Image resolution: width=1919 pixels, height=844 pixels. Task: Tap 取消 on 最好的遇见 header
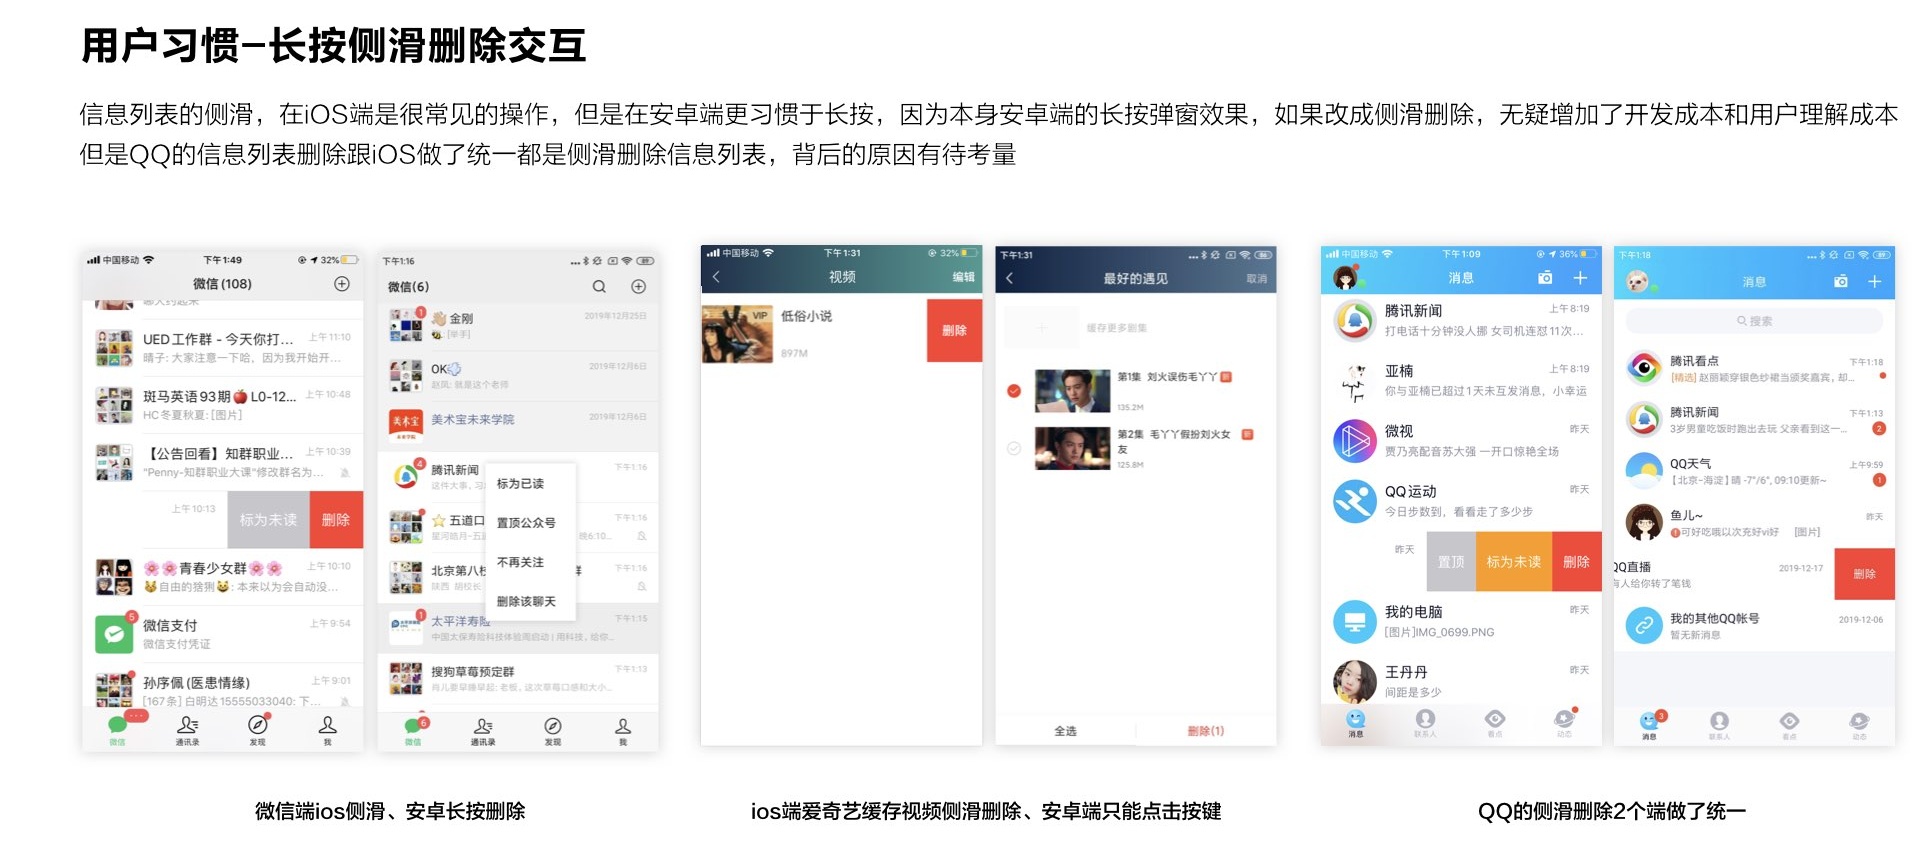click(x=1256, y=279)
